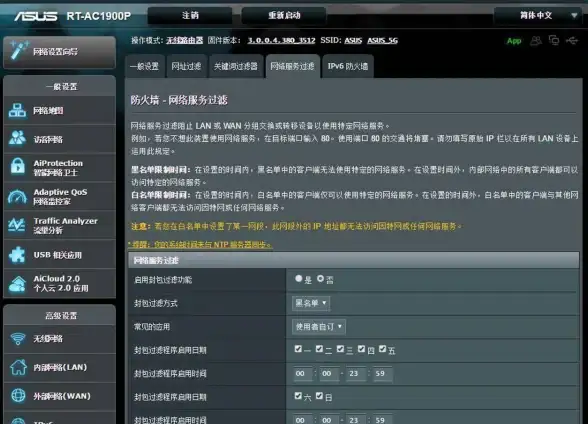Open Traffic Analyzer chart icon

pyautogui.click(x=17, y=225)
